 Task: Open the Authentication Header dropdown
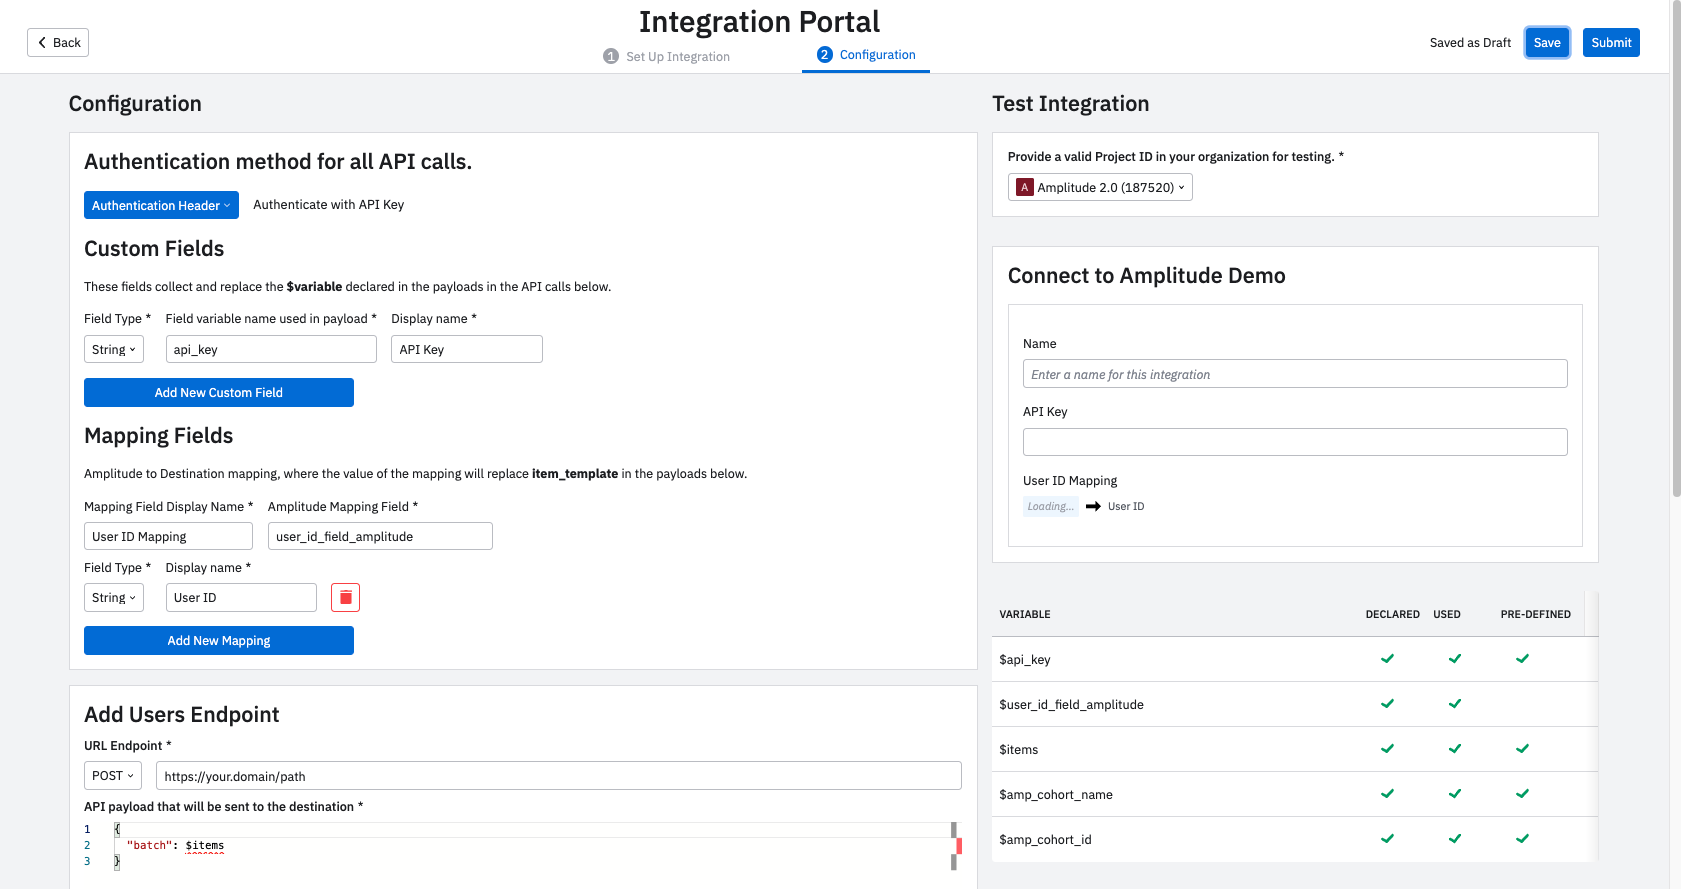click(x=161, y=205)
